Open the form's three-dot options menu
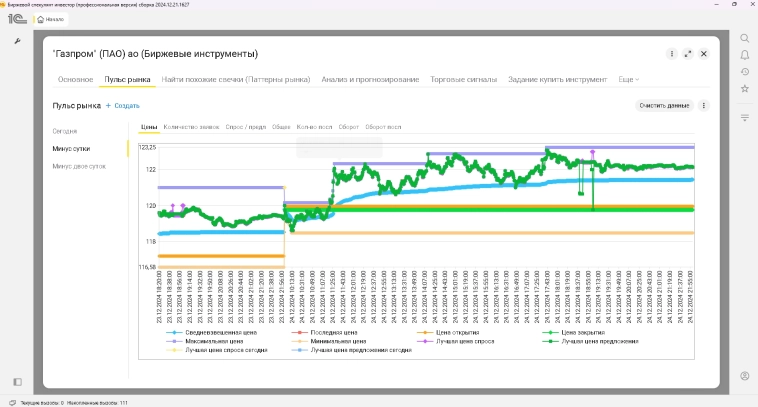This screenshot has width=758, height=407. pos(672,54)
